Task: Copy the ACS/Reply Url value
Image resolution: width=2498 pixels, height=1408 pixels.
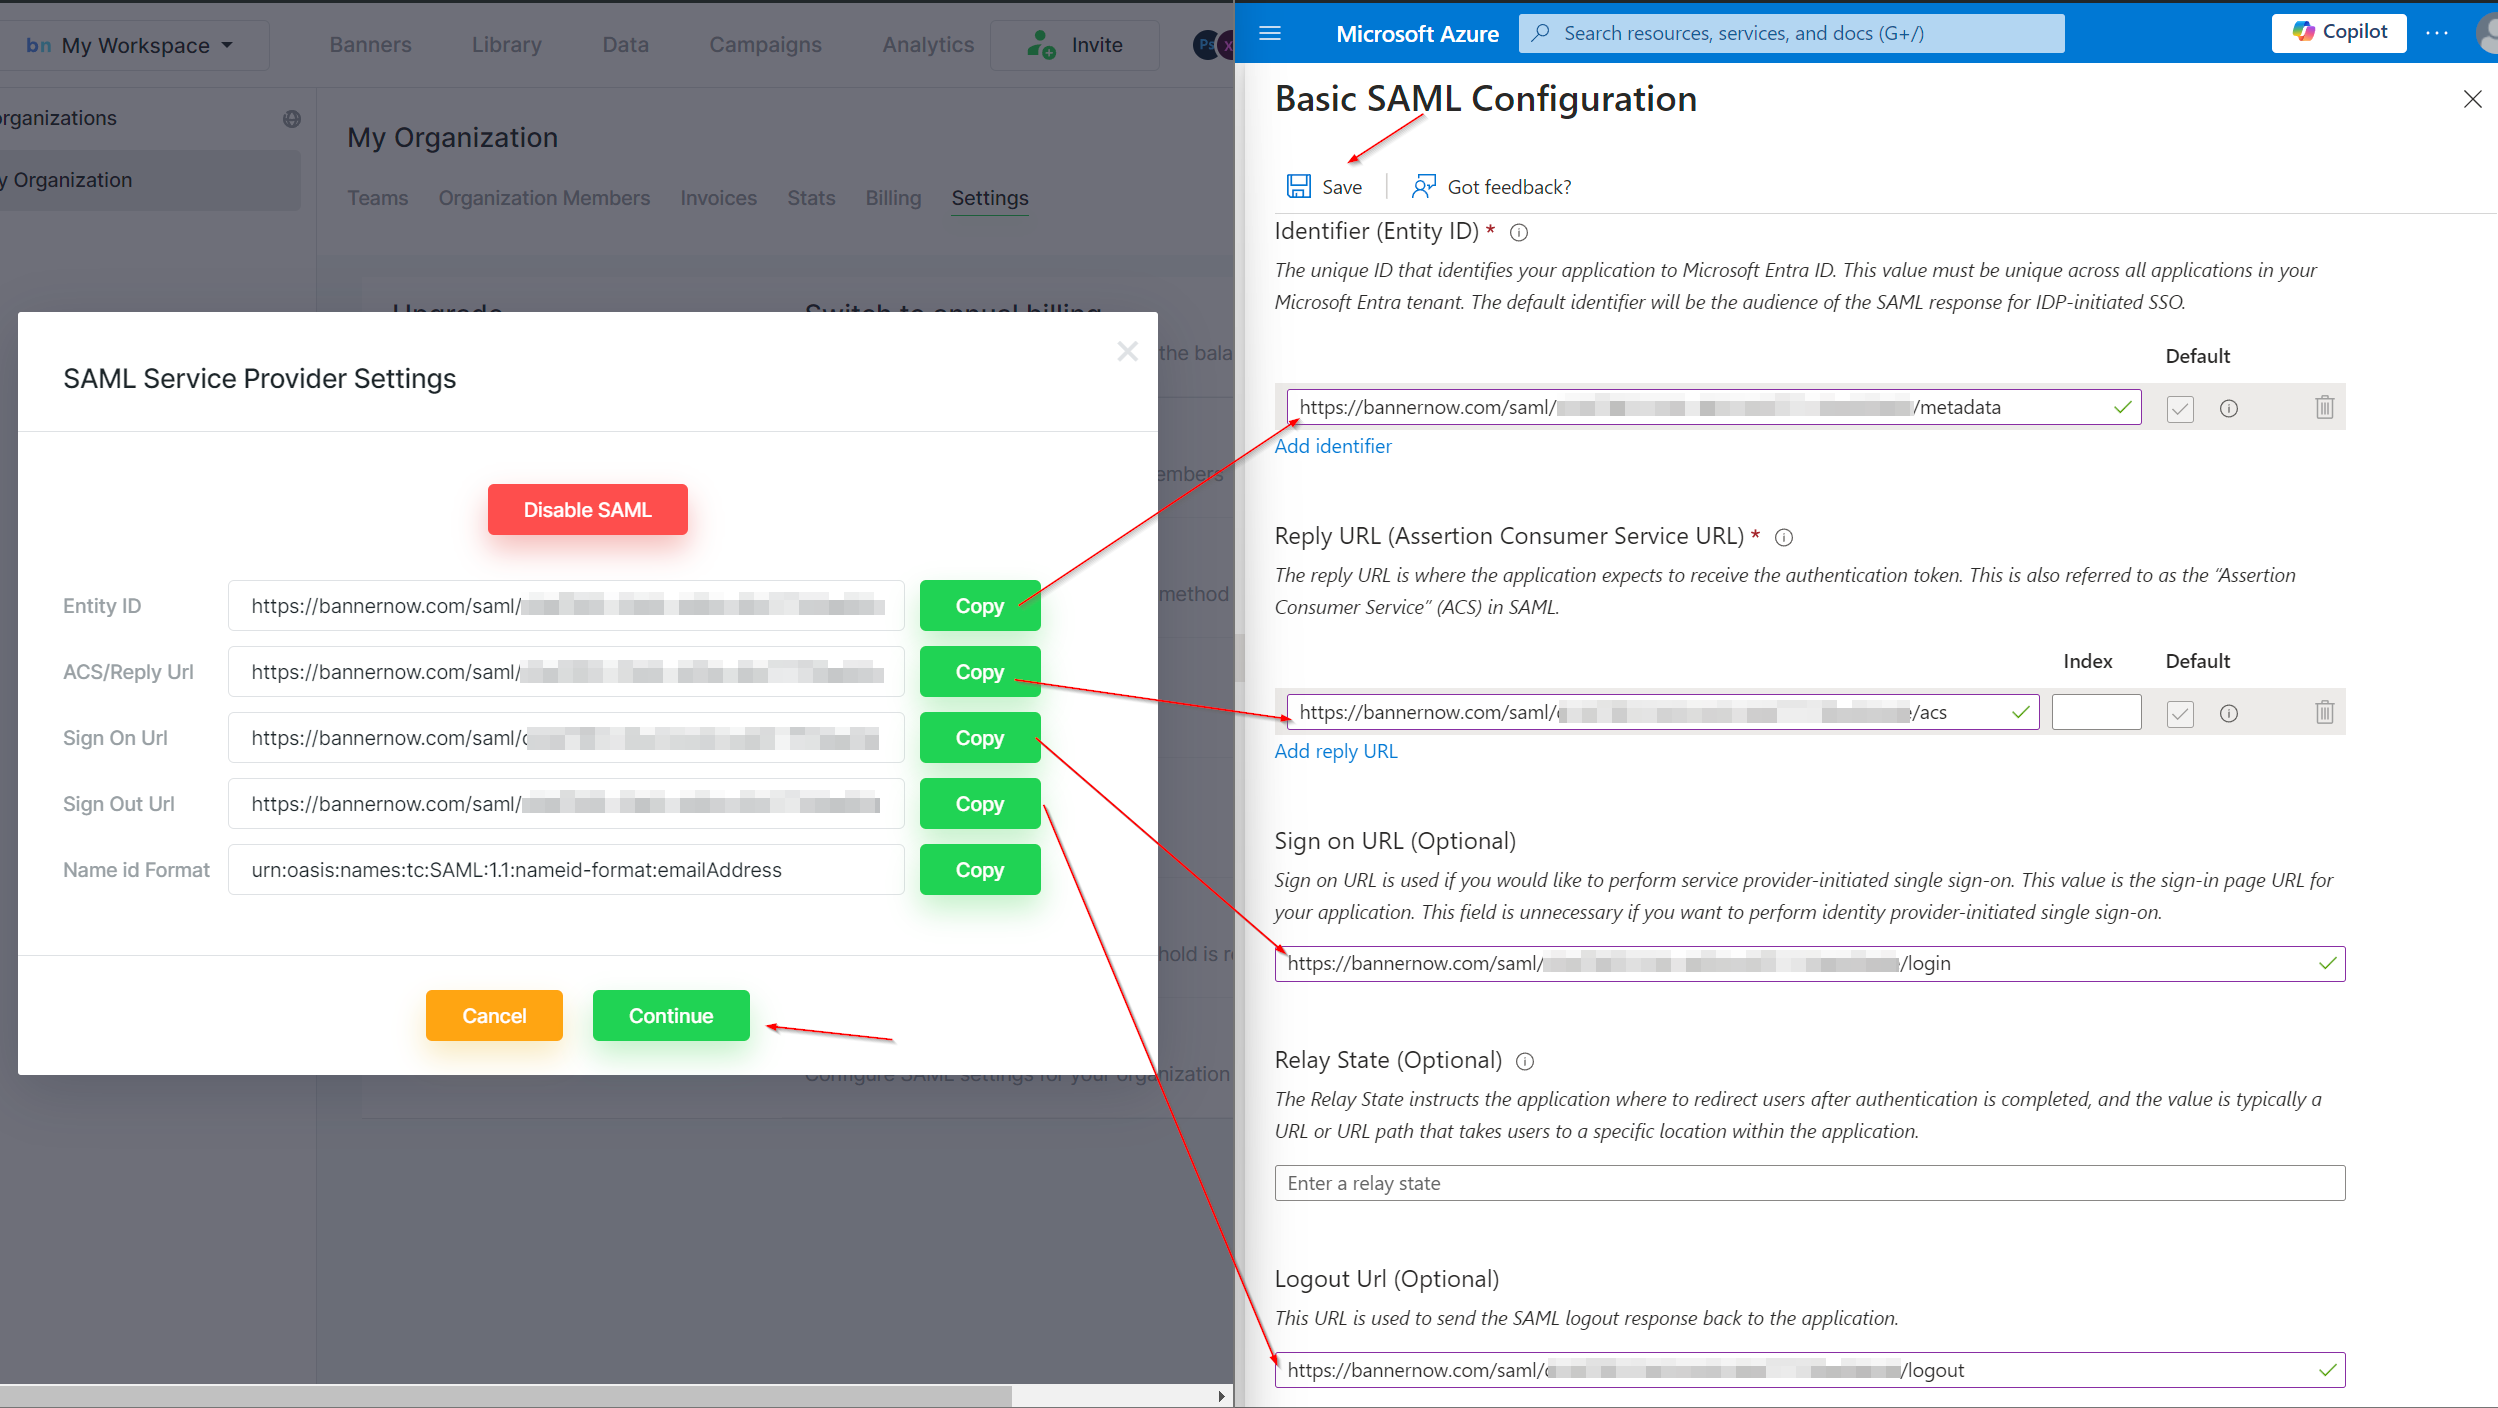Action: click(x=979, y=672)
